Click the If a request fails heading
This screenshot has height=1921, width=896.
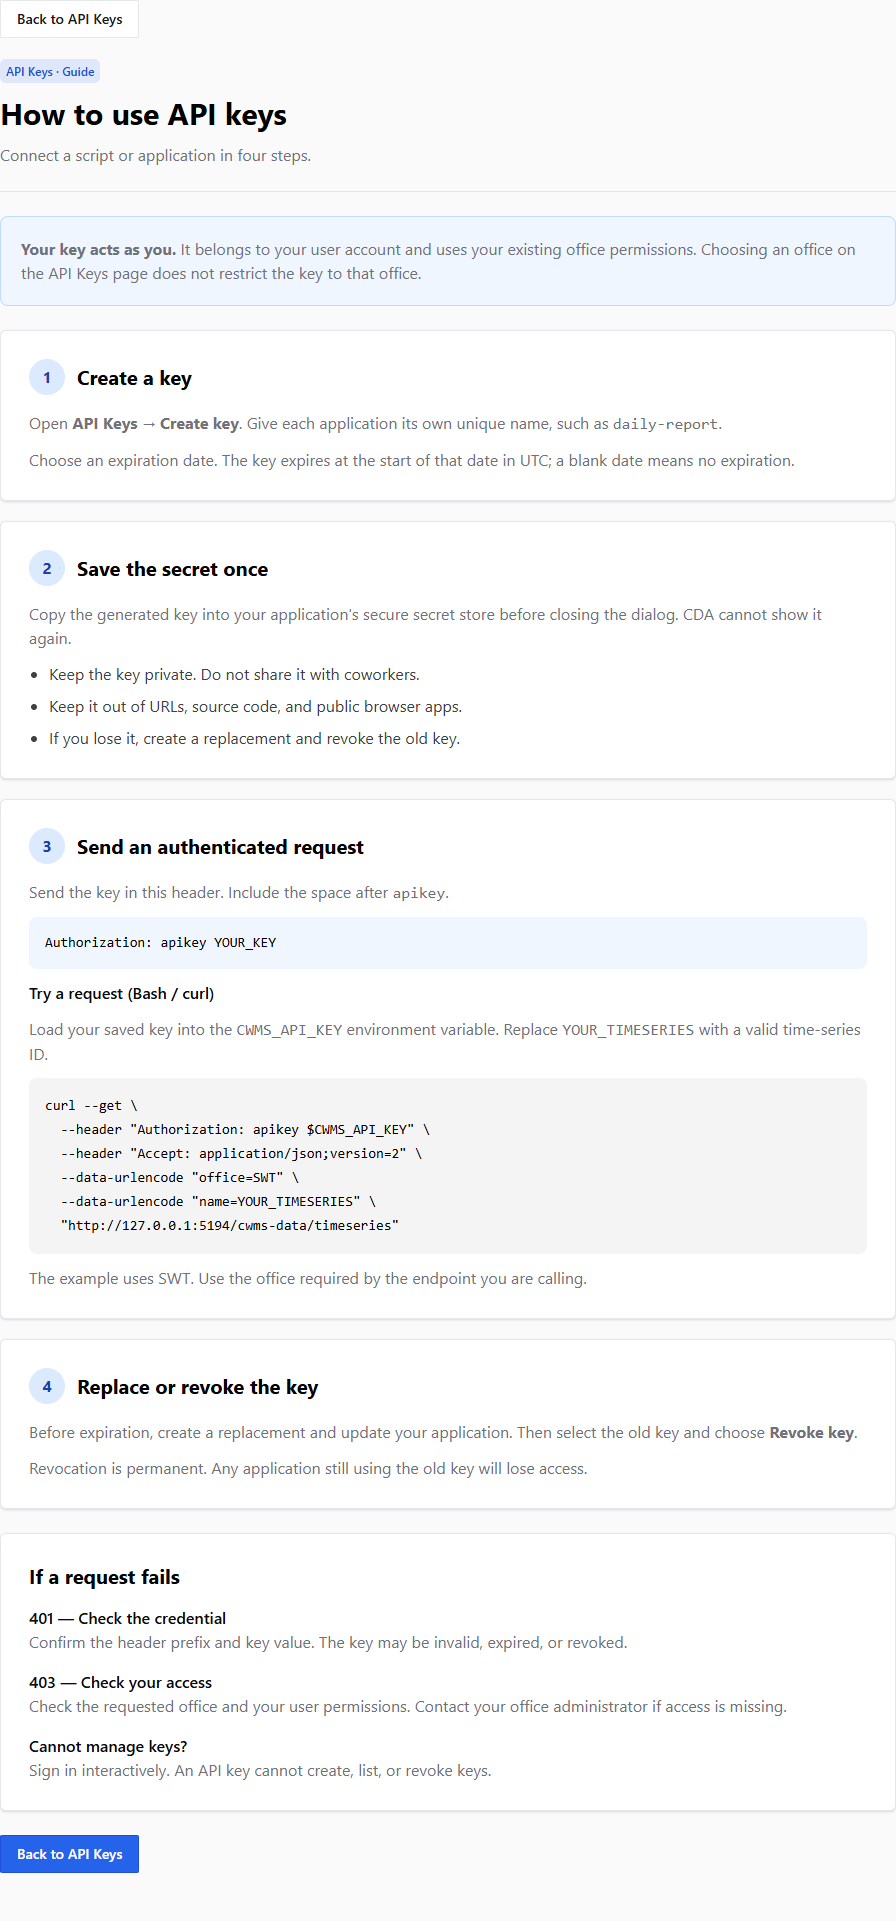pos(104,1577)
